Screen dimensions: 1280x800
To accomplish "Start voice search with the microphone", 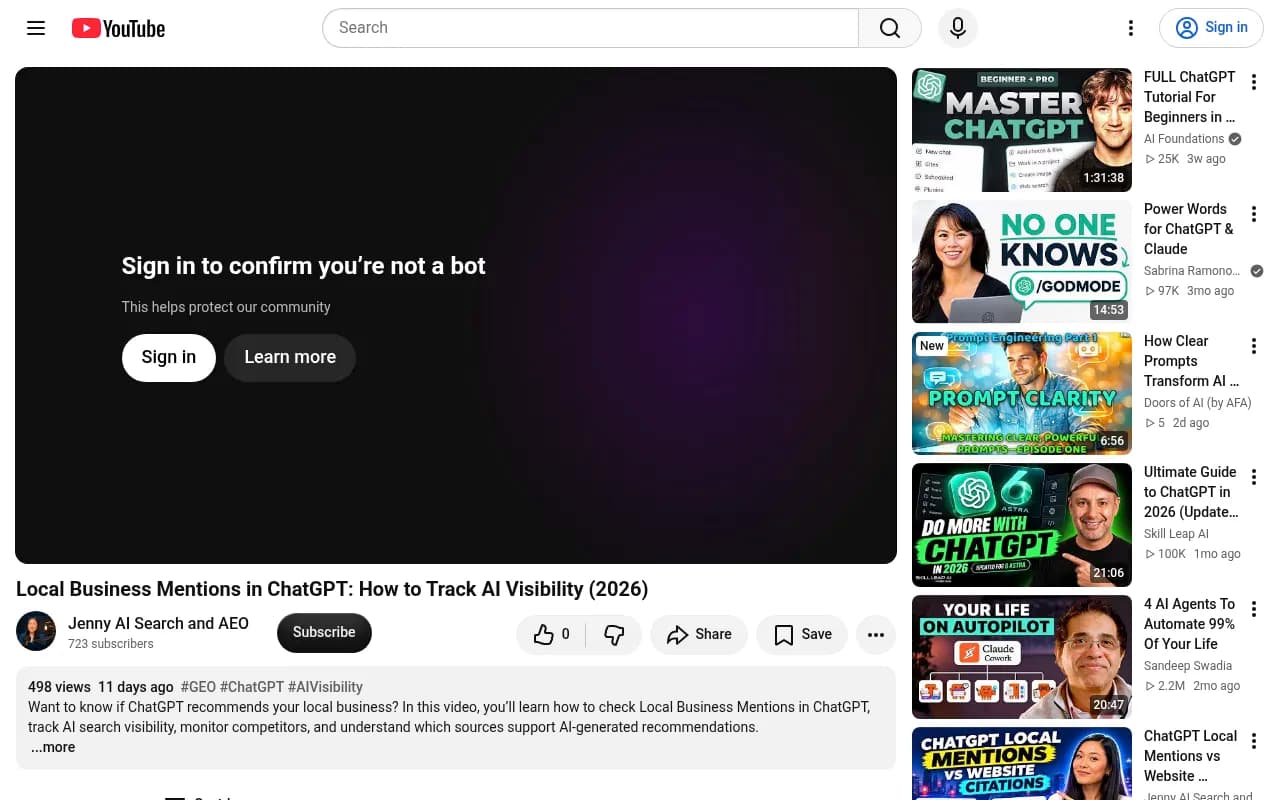I will pos(958,28).
